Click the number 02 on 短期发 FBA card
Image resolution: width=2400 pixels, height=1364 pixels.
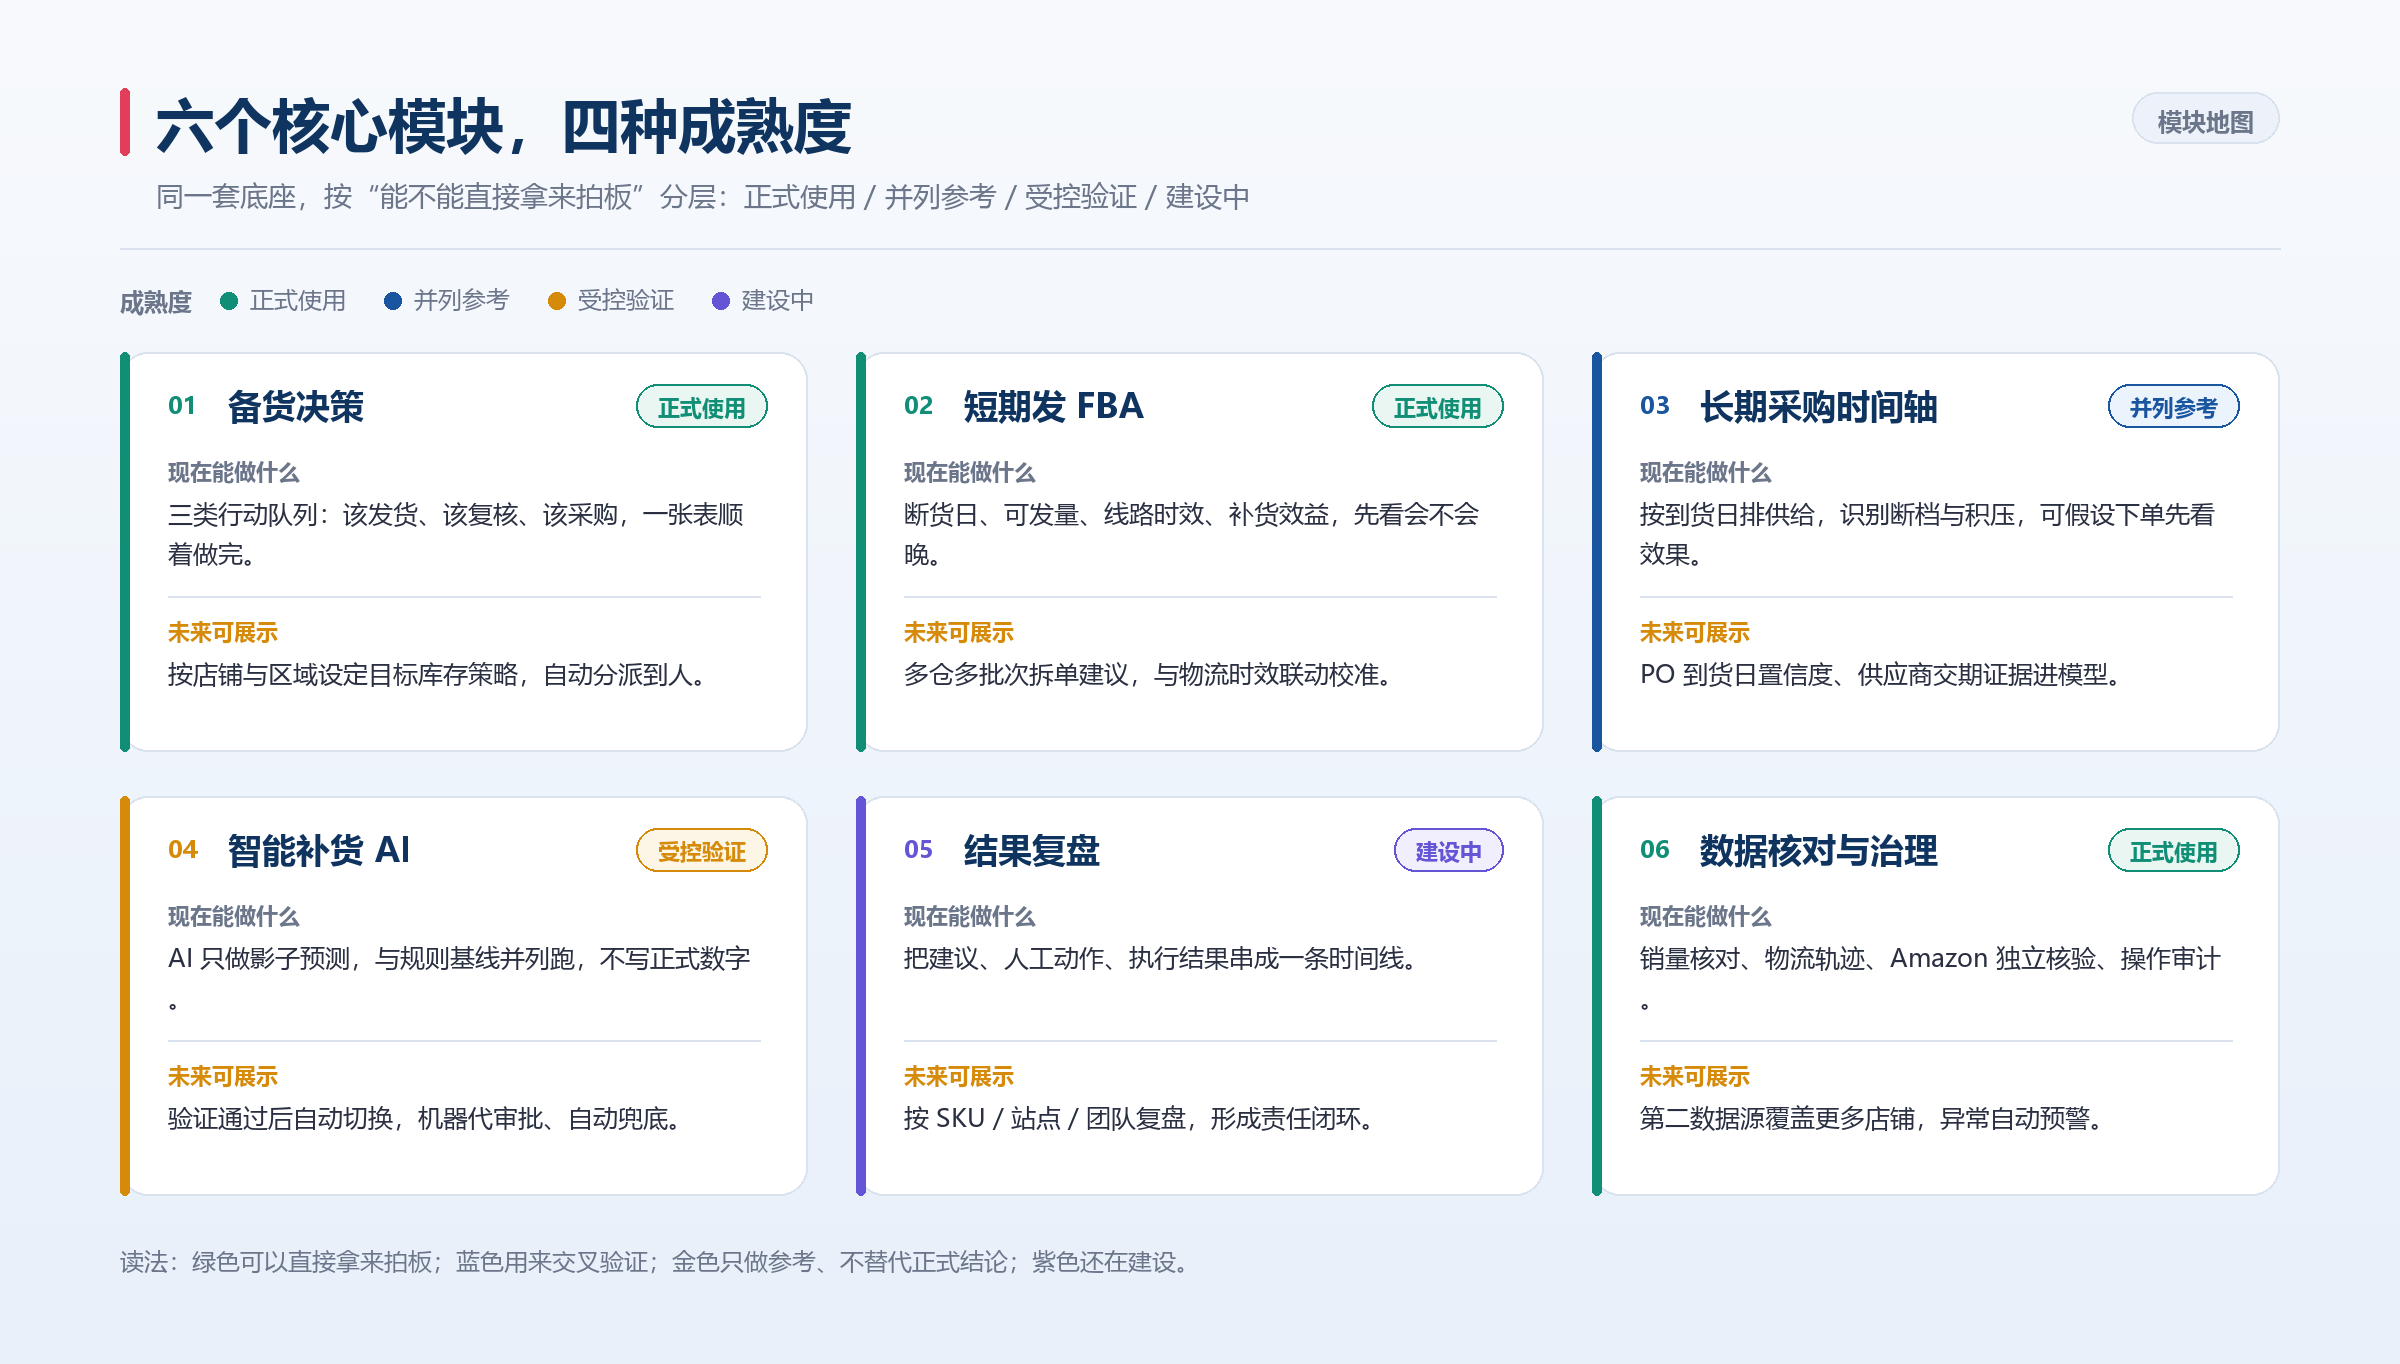click(x=918, y=406)
